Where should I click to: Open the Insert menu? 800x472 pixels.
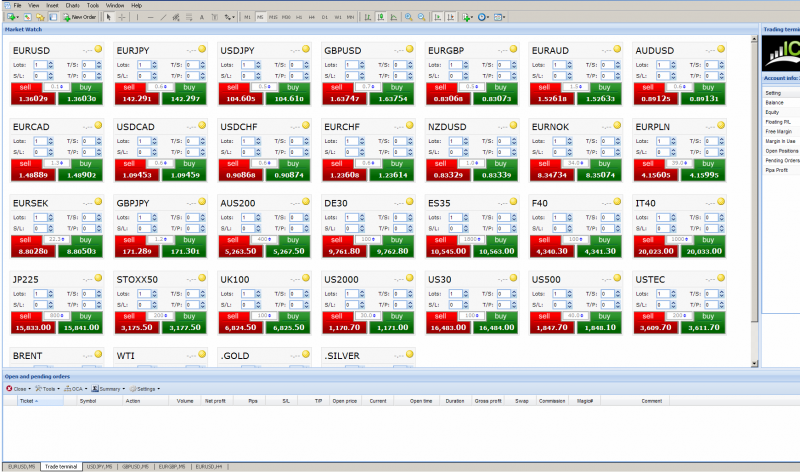52,5
